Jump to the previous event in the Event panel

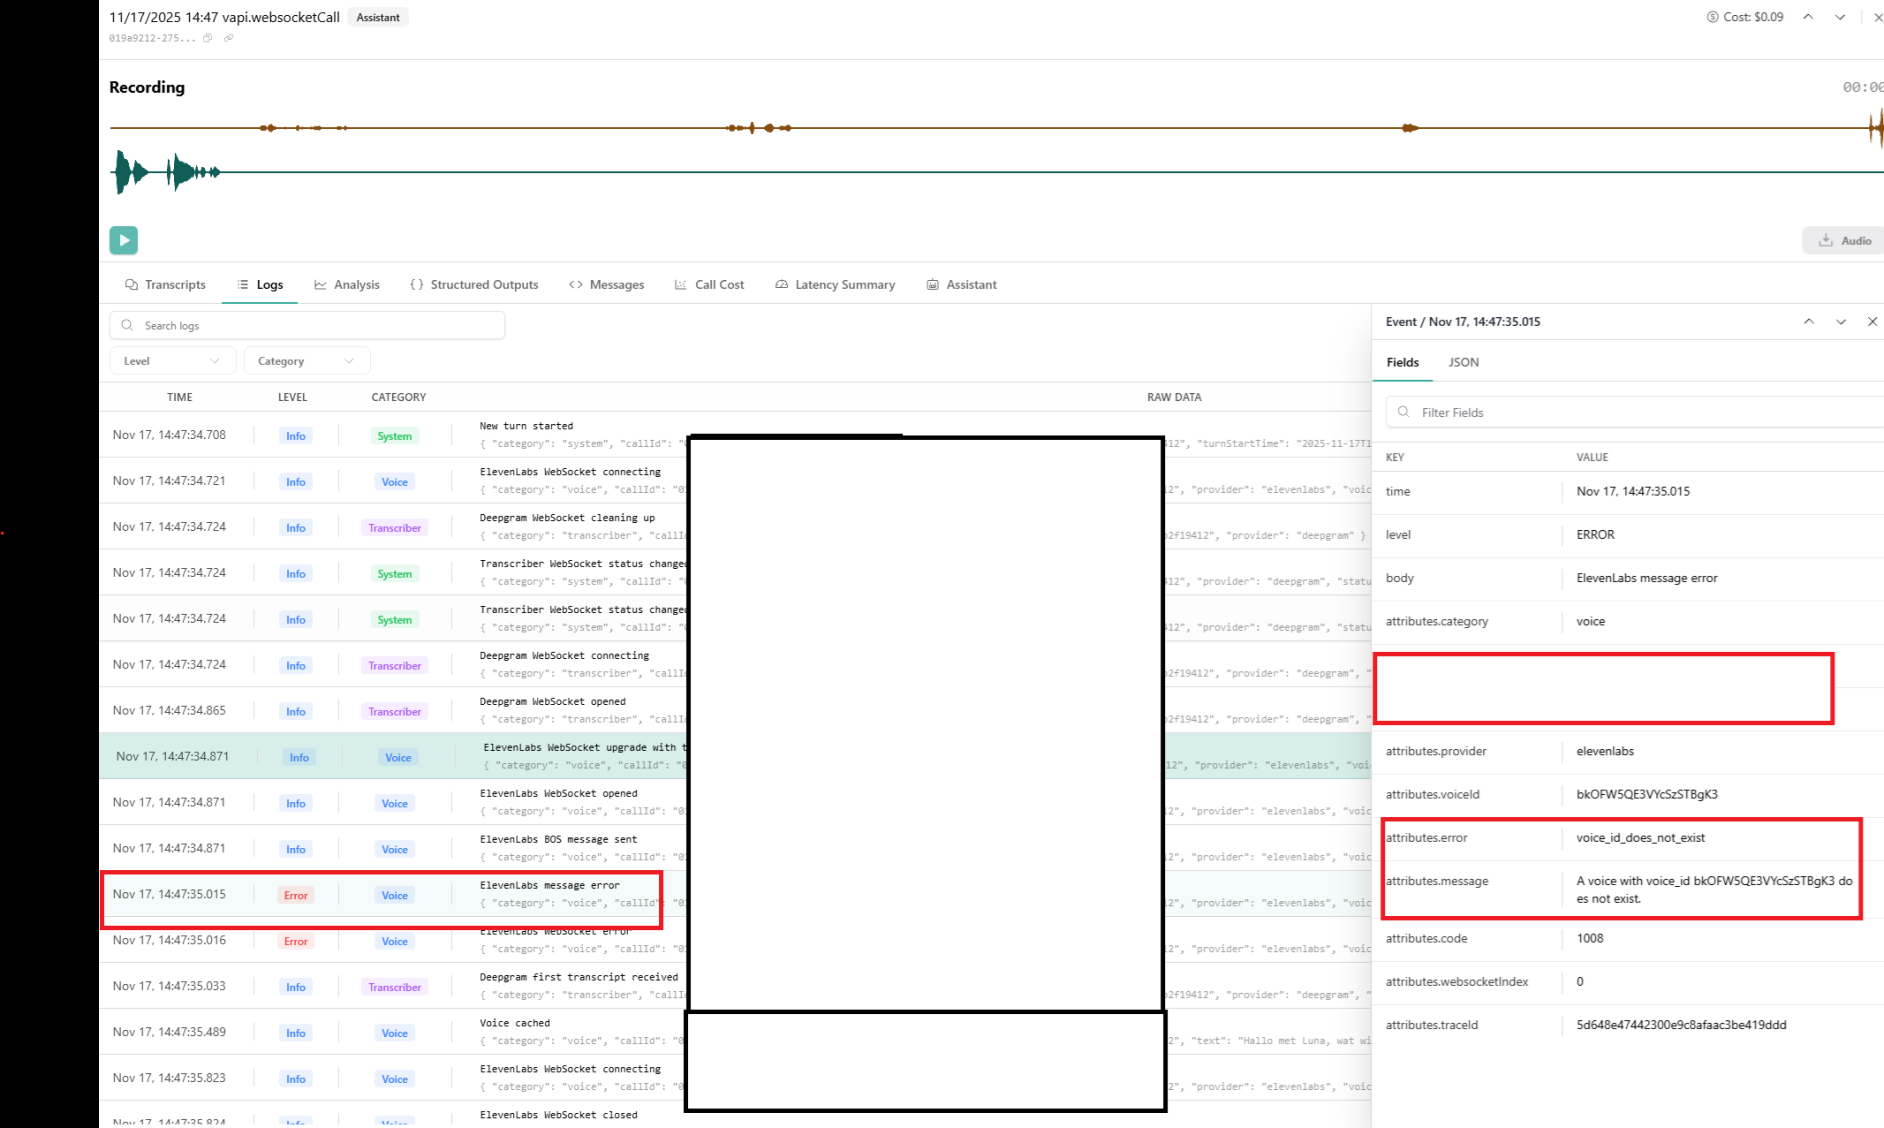pos(1809,321)
